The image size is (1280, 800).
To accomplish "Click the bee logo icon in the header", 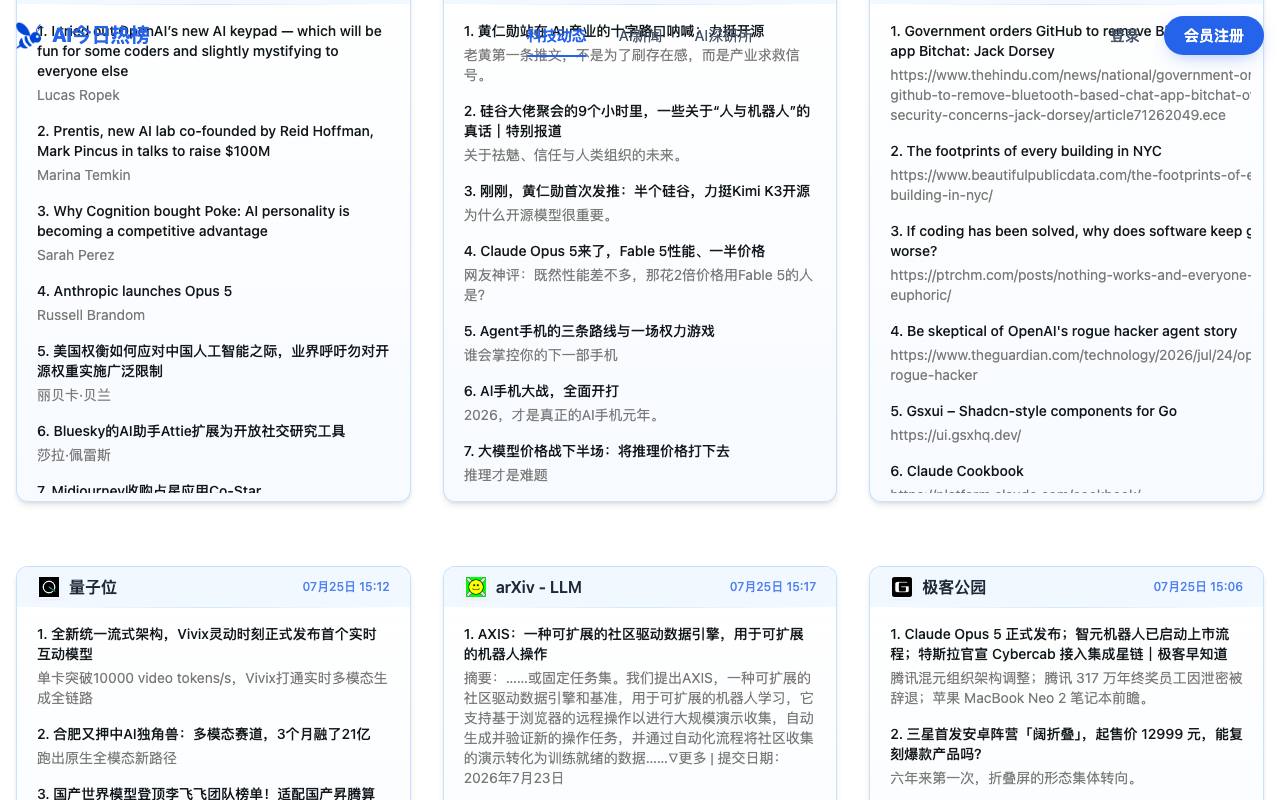I will [x=29, y=36].
